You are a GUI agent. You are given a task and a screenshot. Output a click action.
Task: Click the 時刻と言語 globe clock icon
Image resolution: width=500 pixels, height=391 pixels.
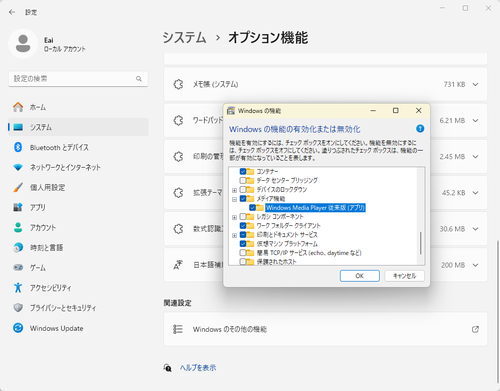point(18,247)
